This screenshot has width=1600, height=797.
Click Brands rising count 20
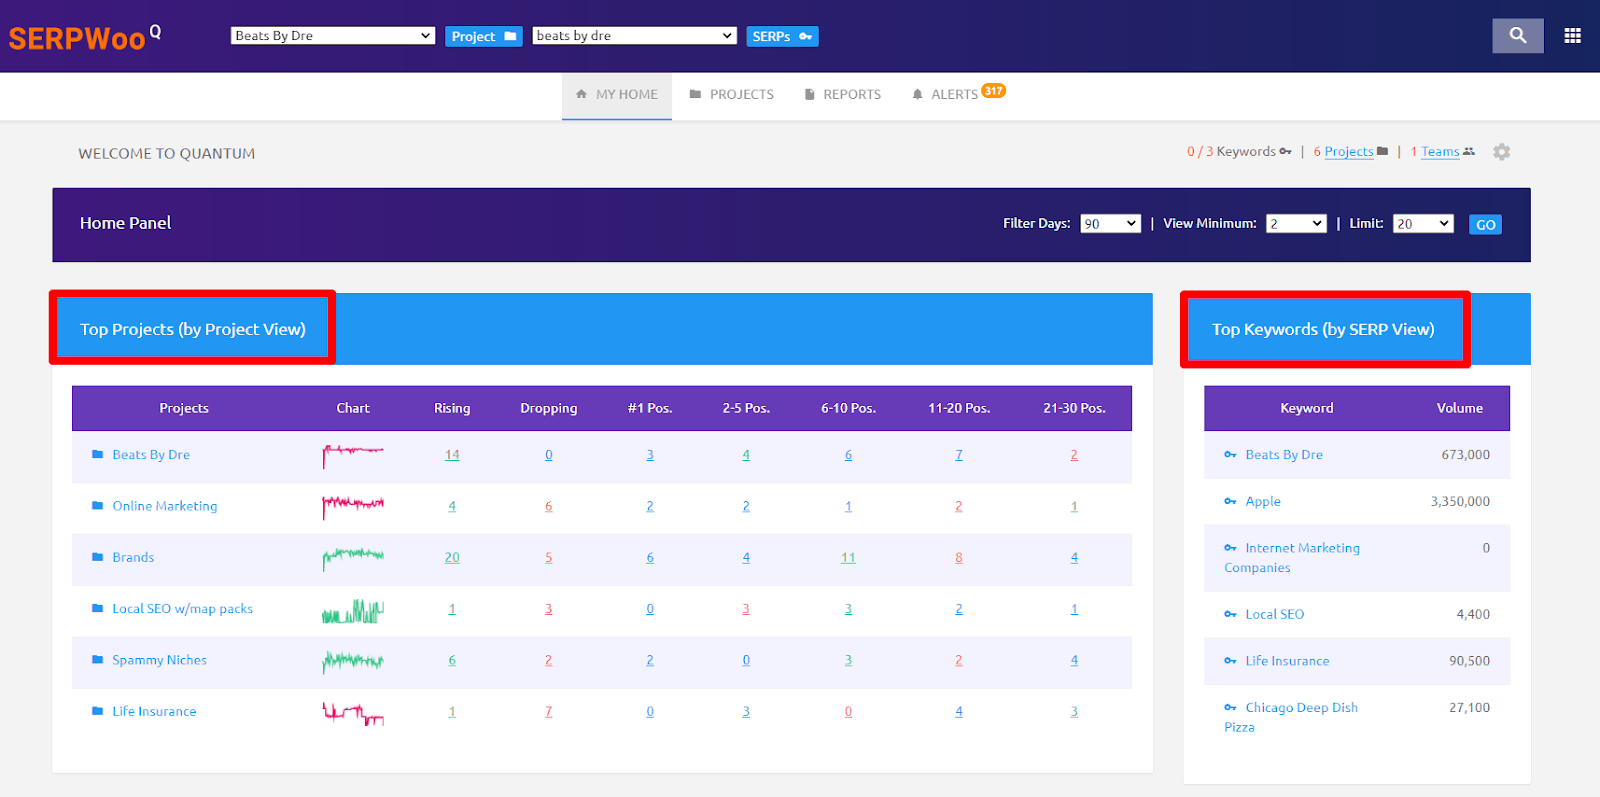point(452,558)
